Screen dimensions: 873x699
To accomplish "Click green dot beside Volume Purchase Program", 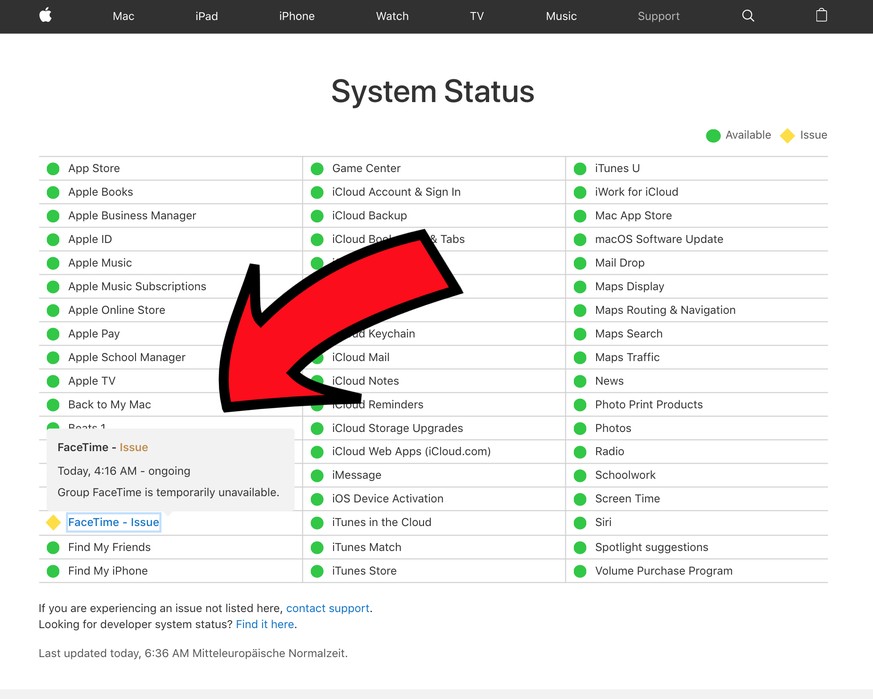I will pyautogui.click(x=580, y=571).
